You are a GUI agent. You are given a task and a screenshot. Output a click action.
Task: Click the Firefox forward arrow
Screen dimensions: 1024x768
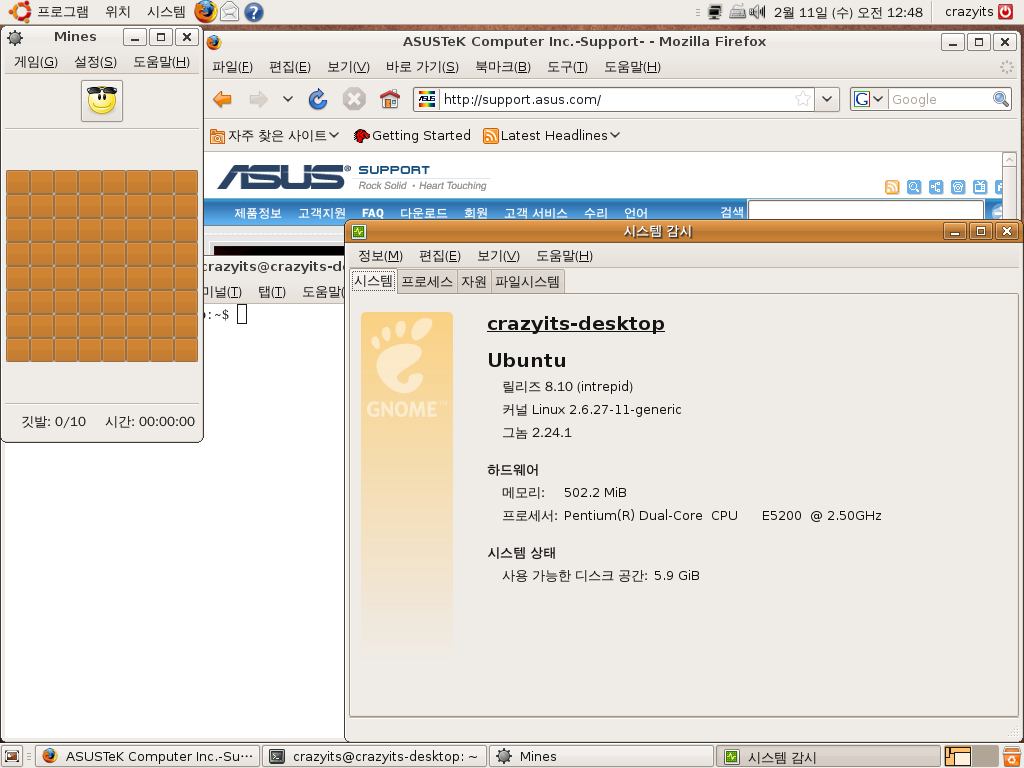point(259,99)
